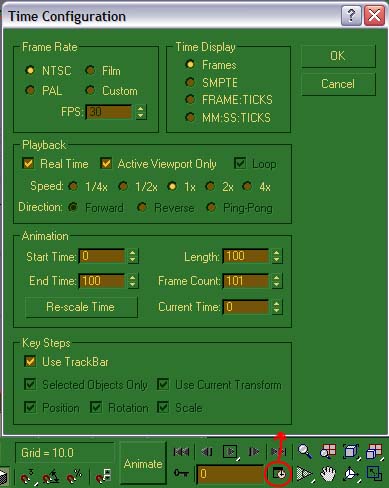The image size is (389, 488).
Task: Set playback speed to 2x
Action: pyautogui.click(x=210, y=186)
